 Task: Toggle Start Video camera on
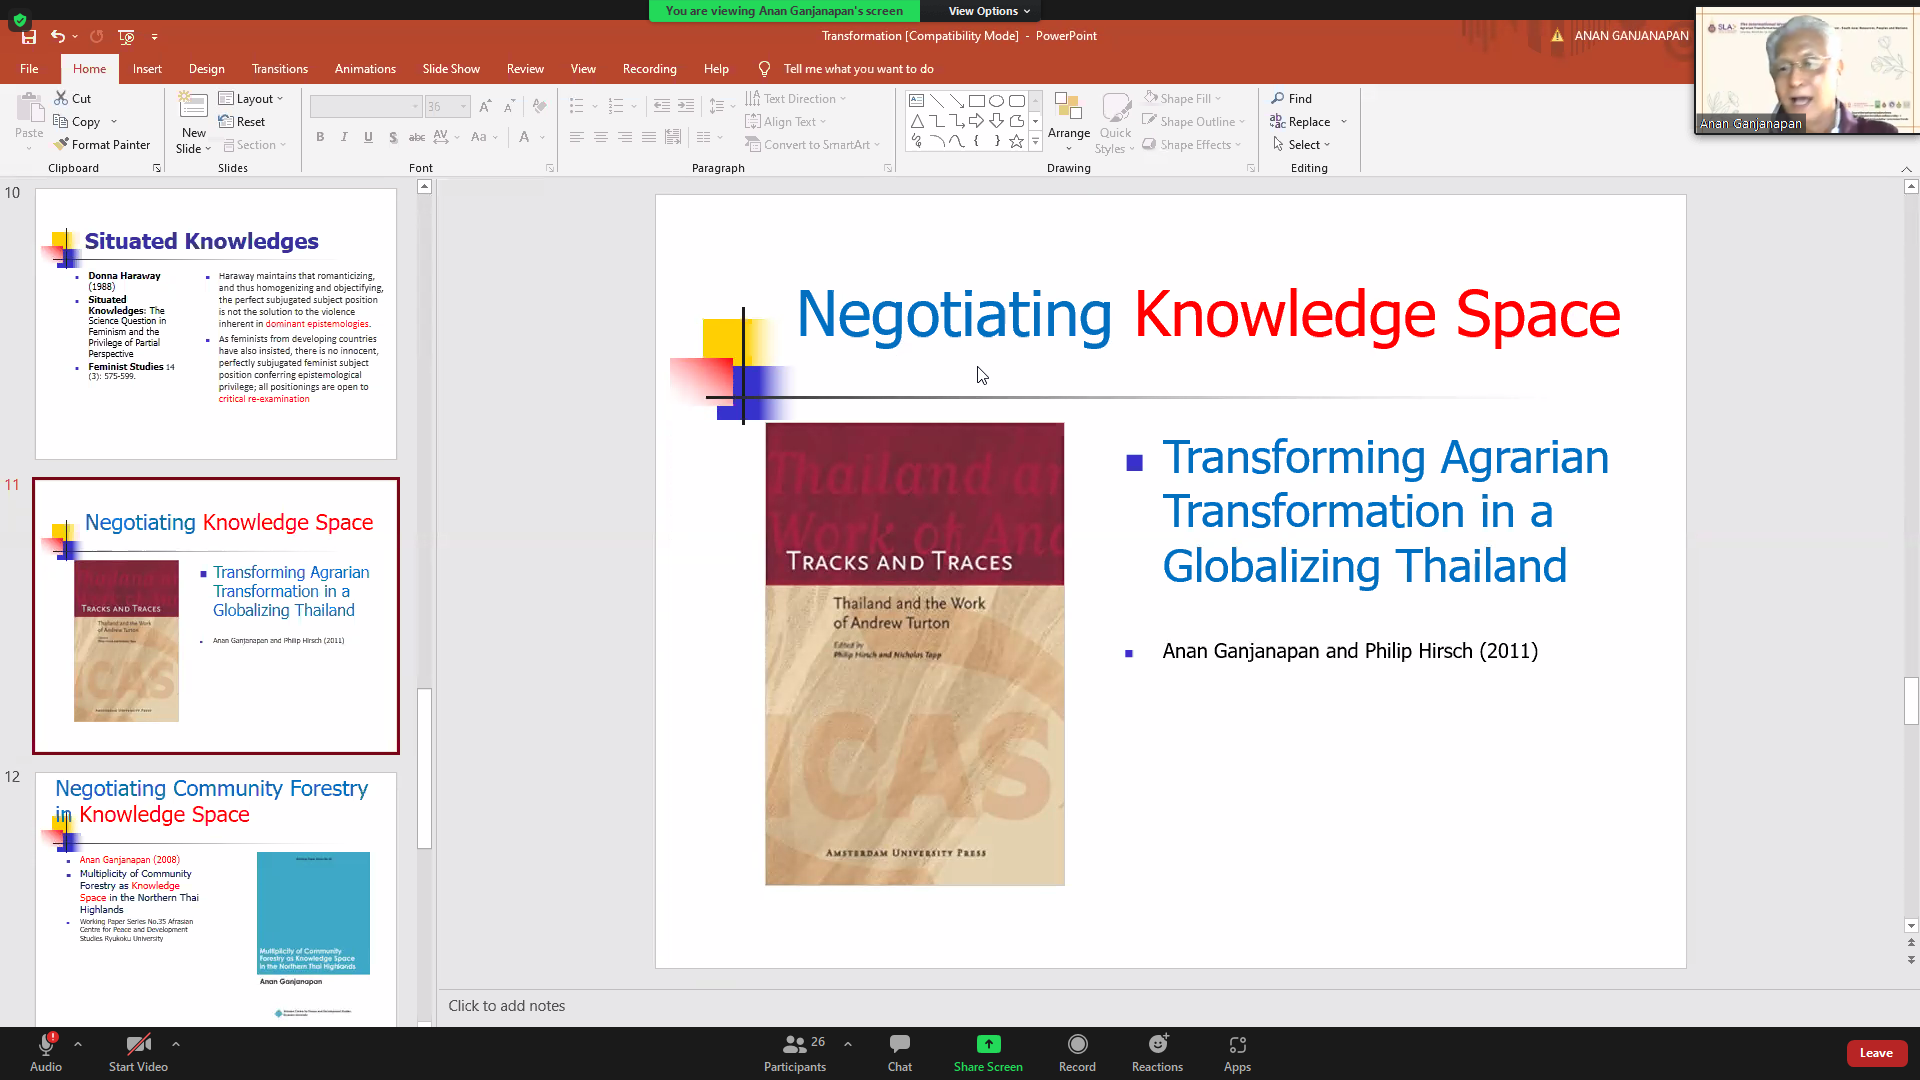click(x=138, y=1051)
